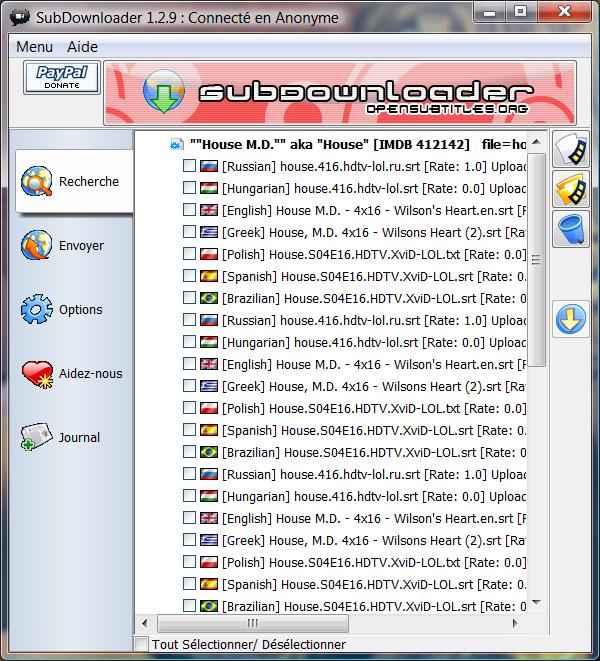Open the Menu menu
Viewport: 600px width, 661px height.
35,46
